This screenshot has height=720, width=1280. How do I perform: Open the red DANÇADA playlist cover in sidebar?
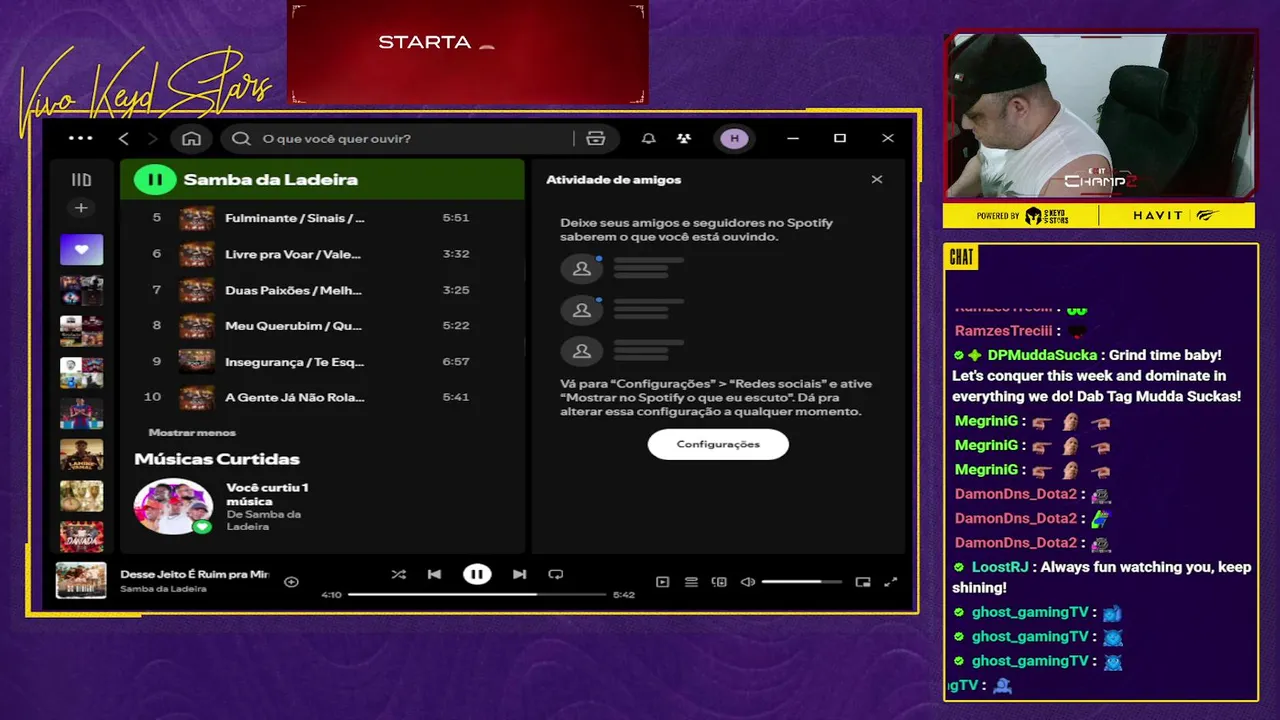[81, 537]
